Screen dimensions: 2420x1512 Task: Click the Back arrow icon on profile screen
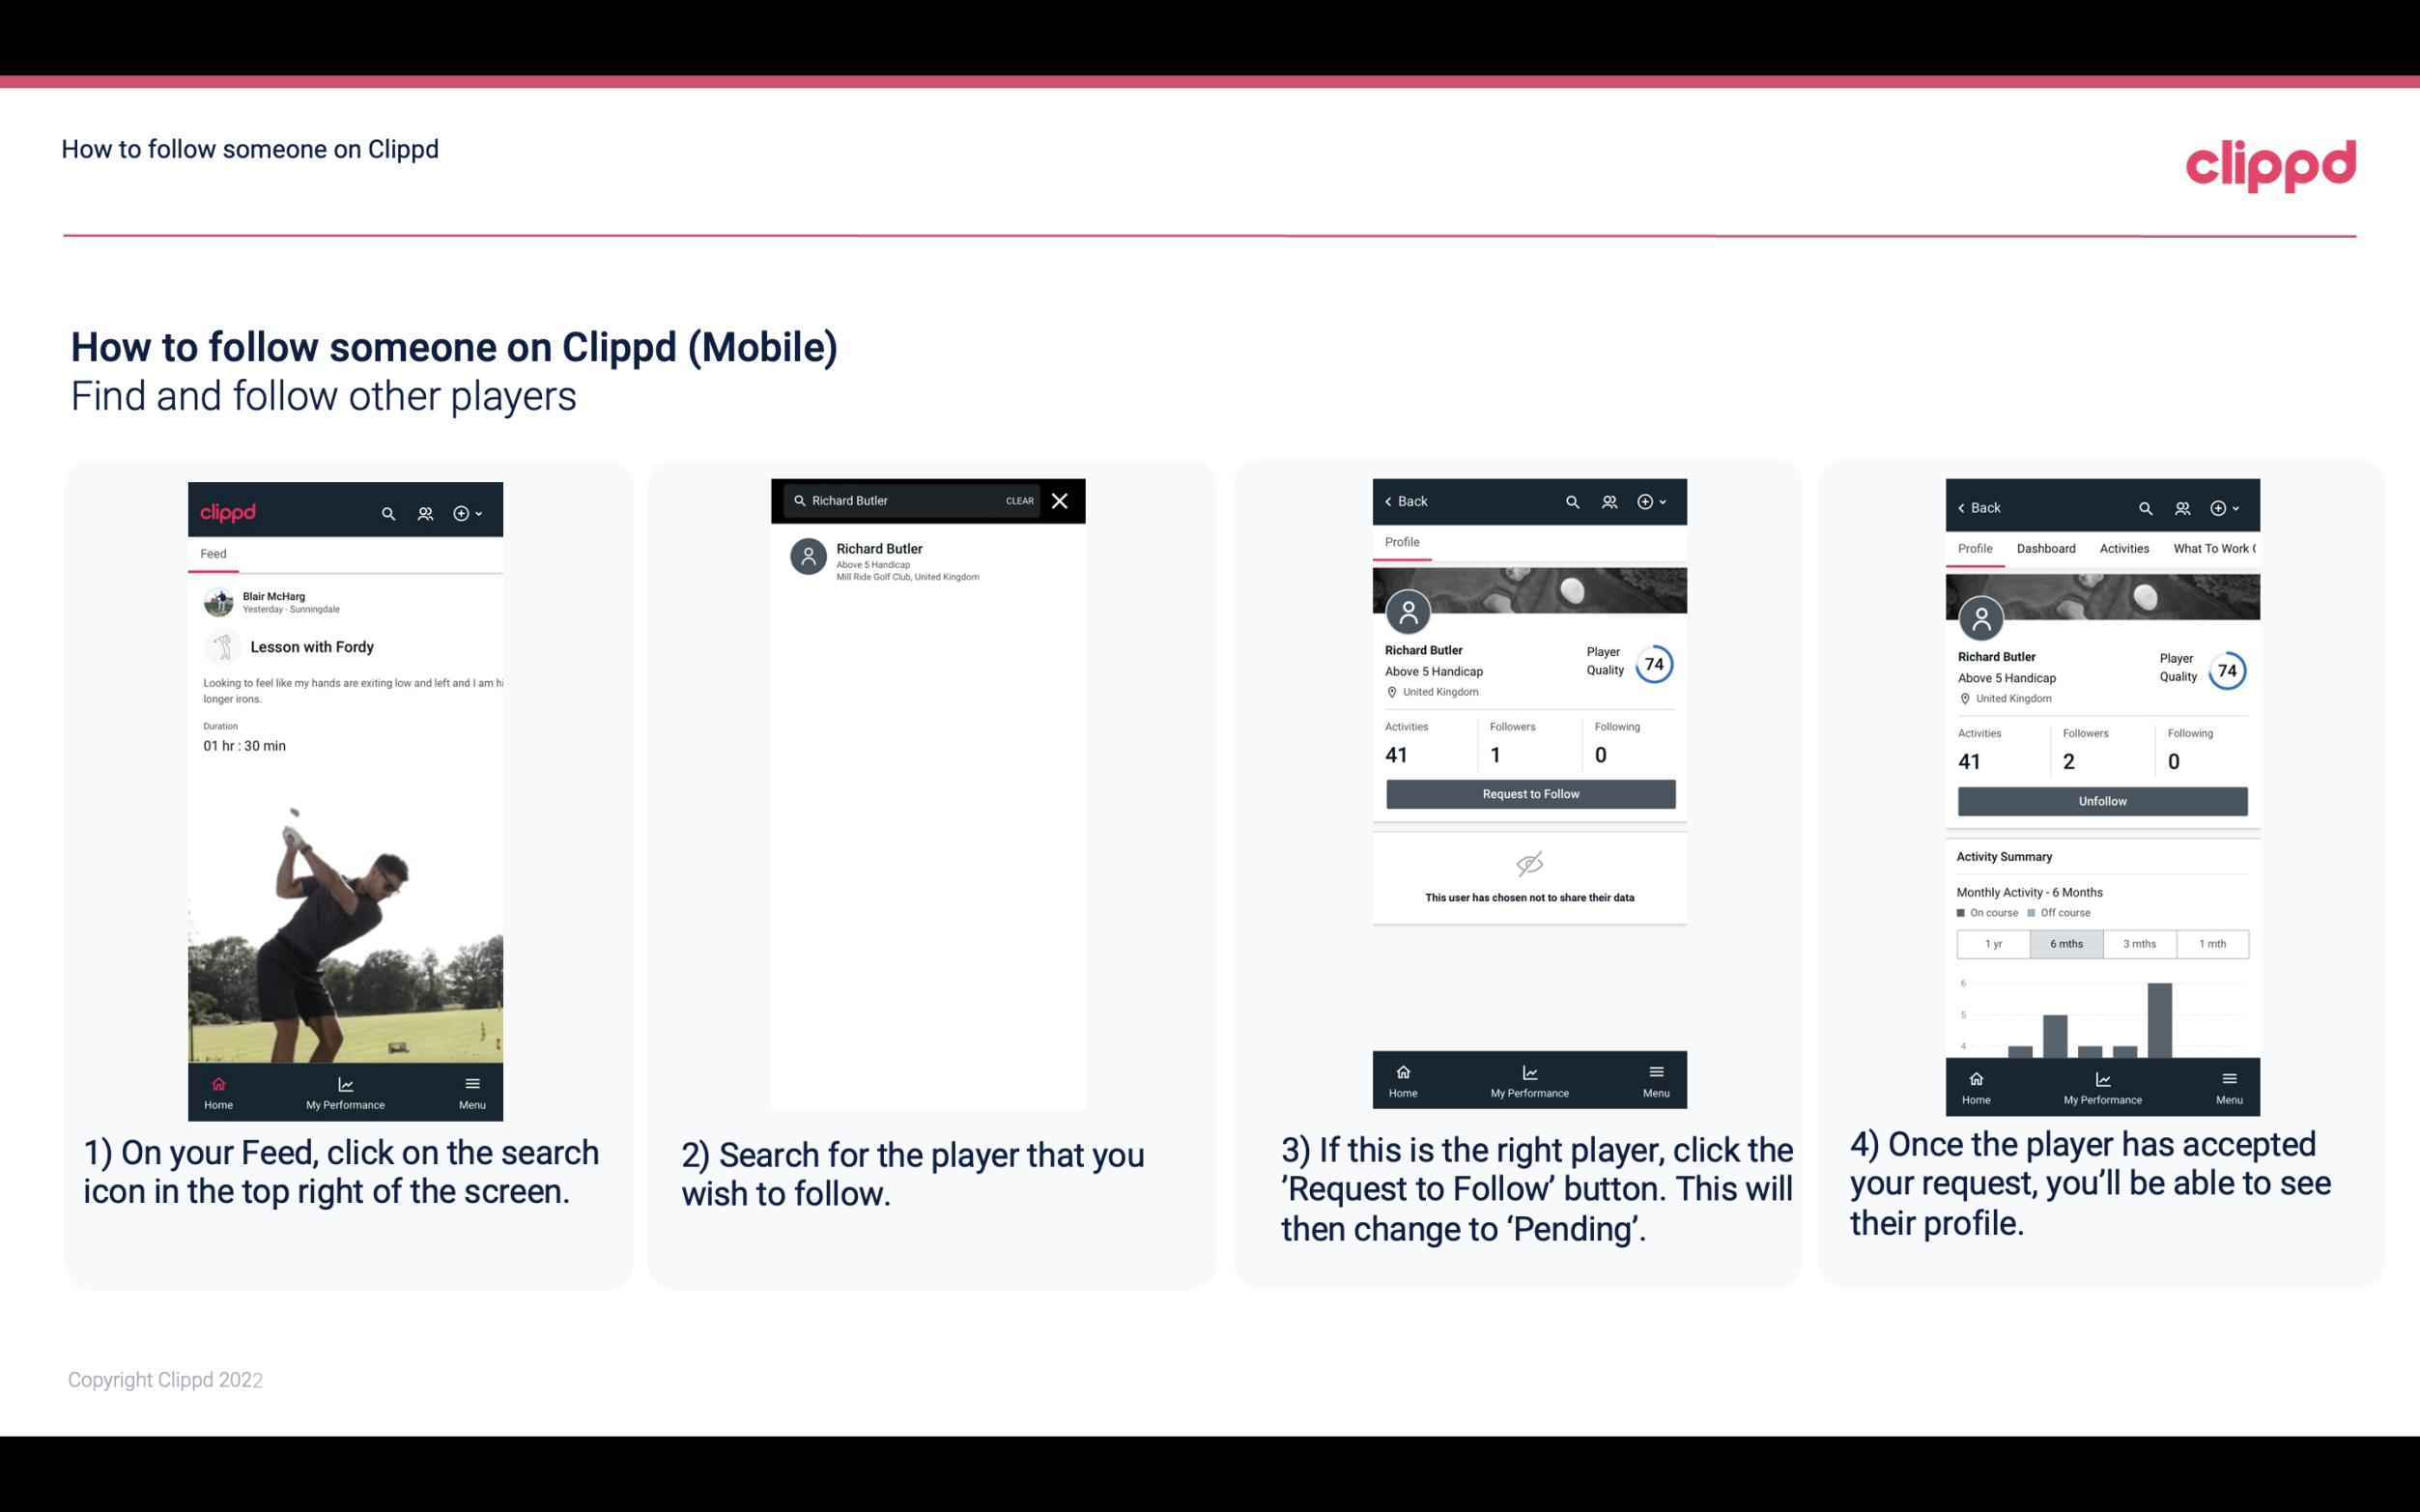pos(1391,501)
